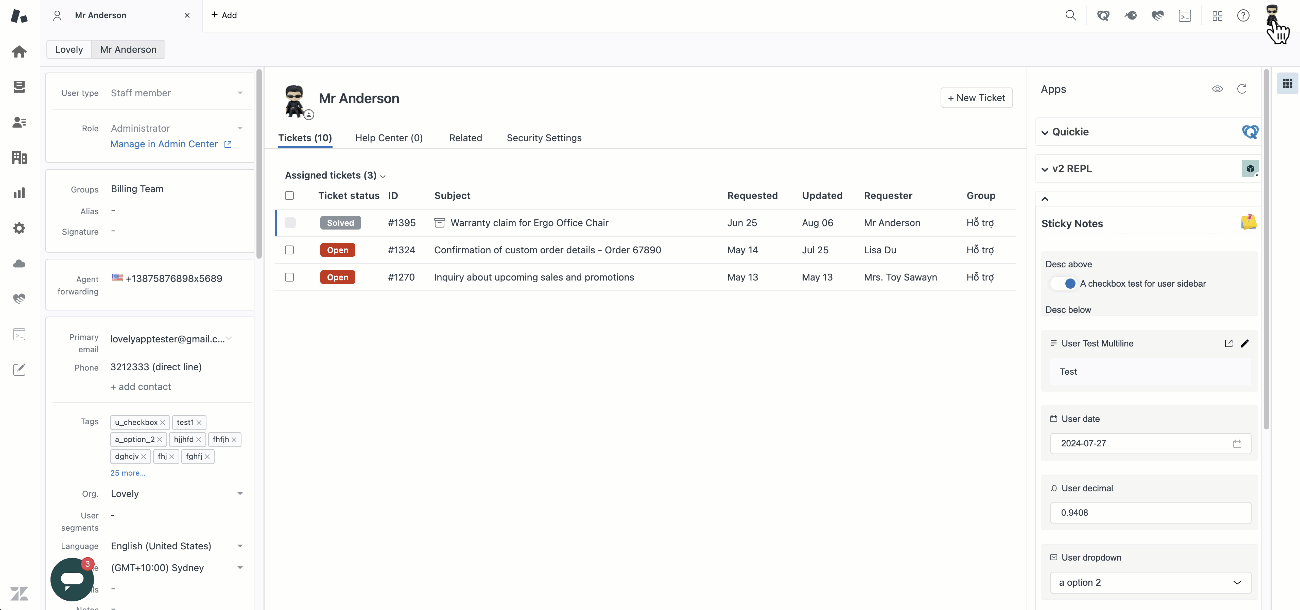Close the Mr Anderson tab

click(187, 15)
